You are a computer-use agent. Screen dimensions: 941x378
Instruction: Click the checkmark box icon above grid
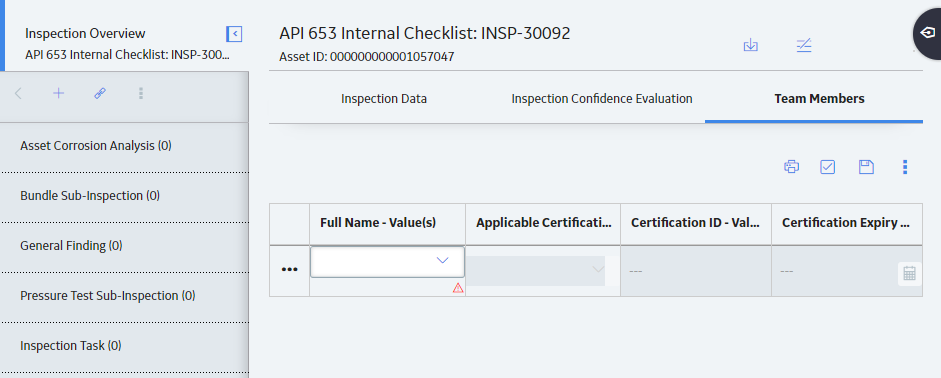[828, 167]
